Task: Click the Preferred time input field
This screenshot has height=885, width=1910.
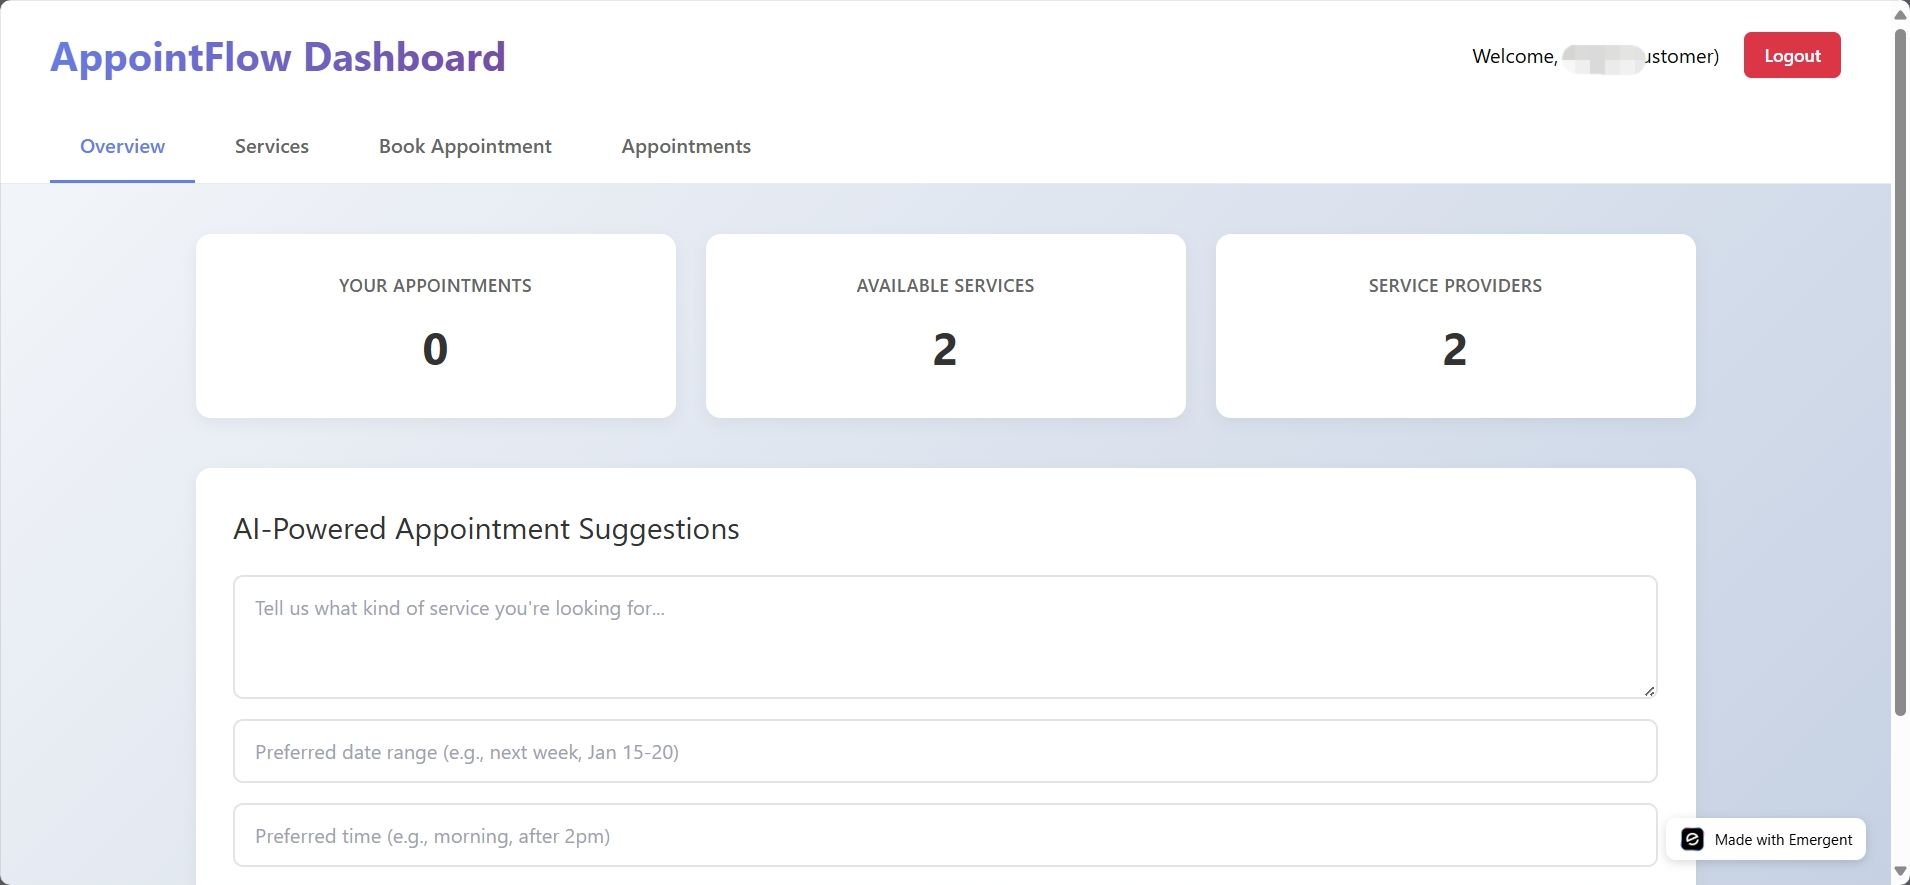Action: click(x=945, y=835)
